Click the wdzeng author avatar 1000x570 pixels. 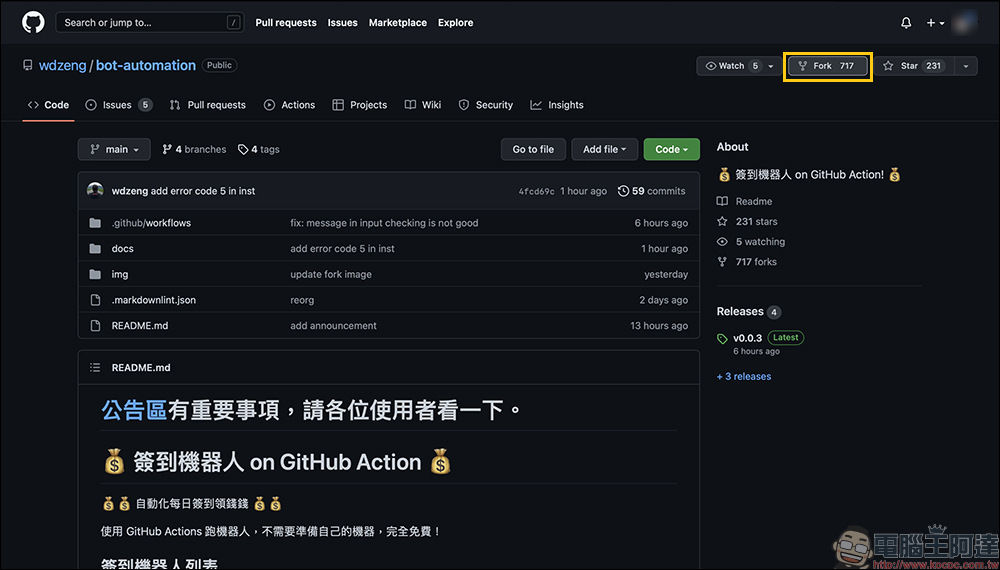point(95,191)
